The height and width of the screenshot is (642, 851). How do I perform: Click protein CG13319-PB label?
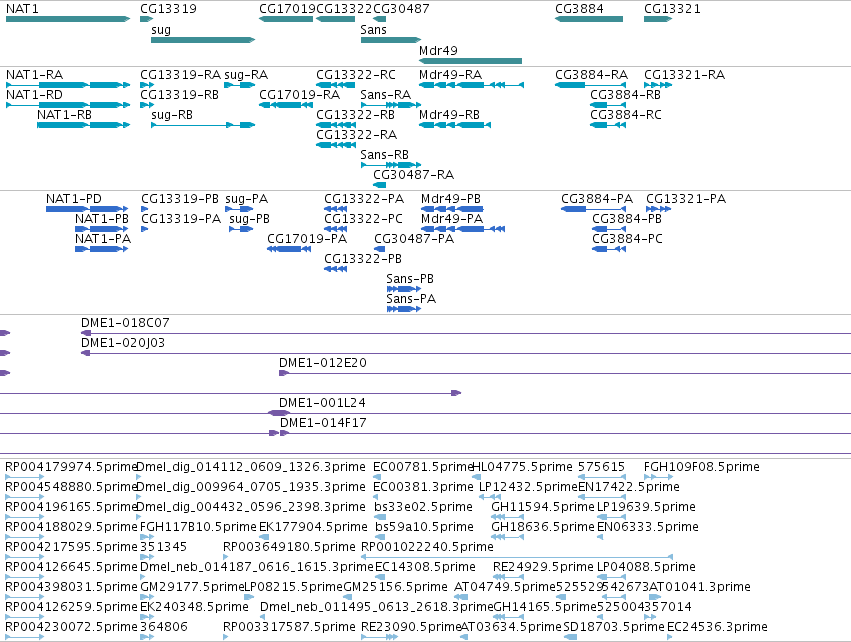tap(180, 199)
